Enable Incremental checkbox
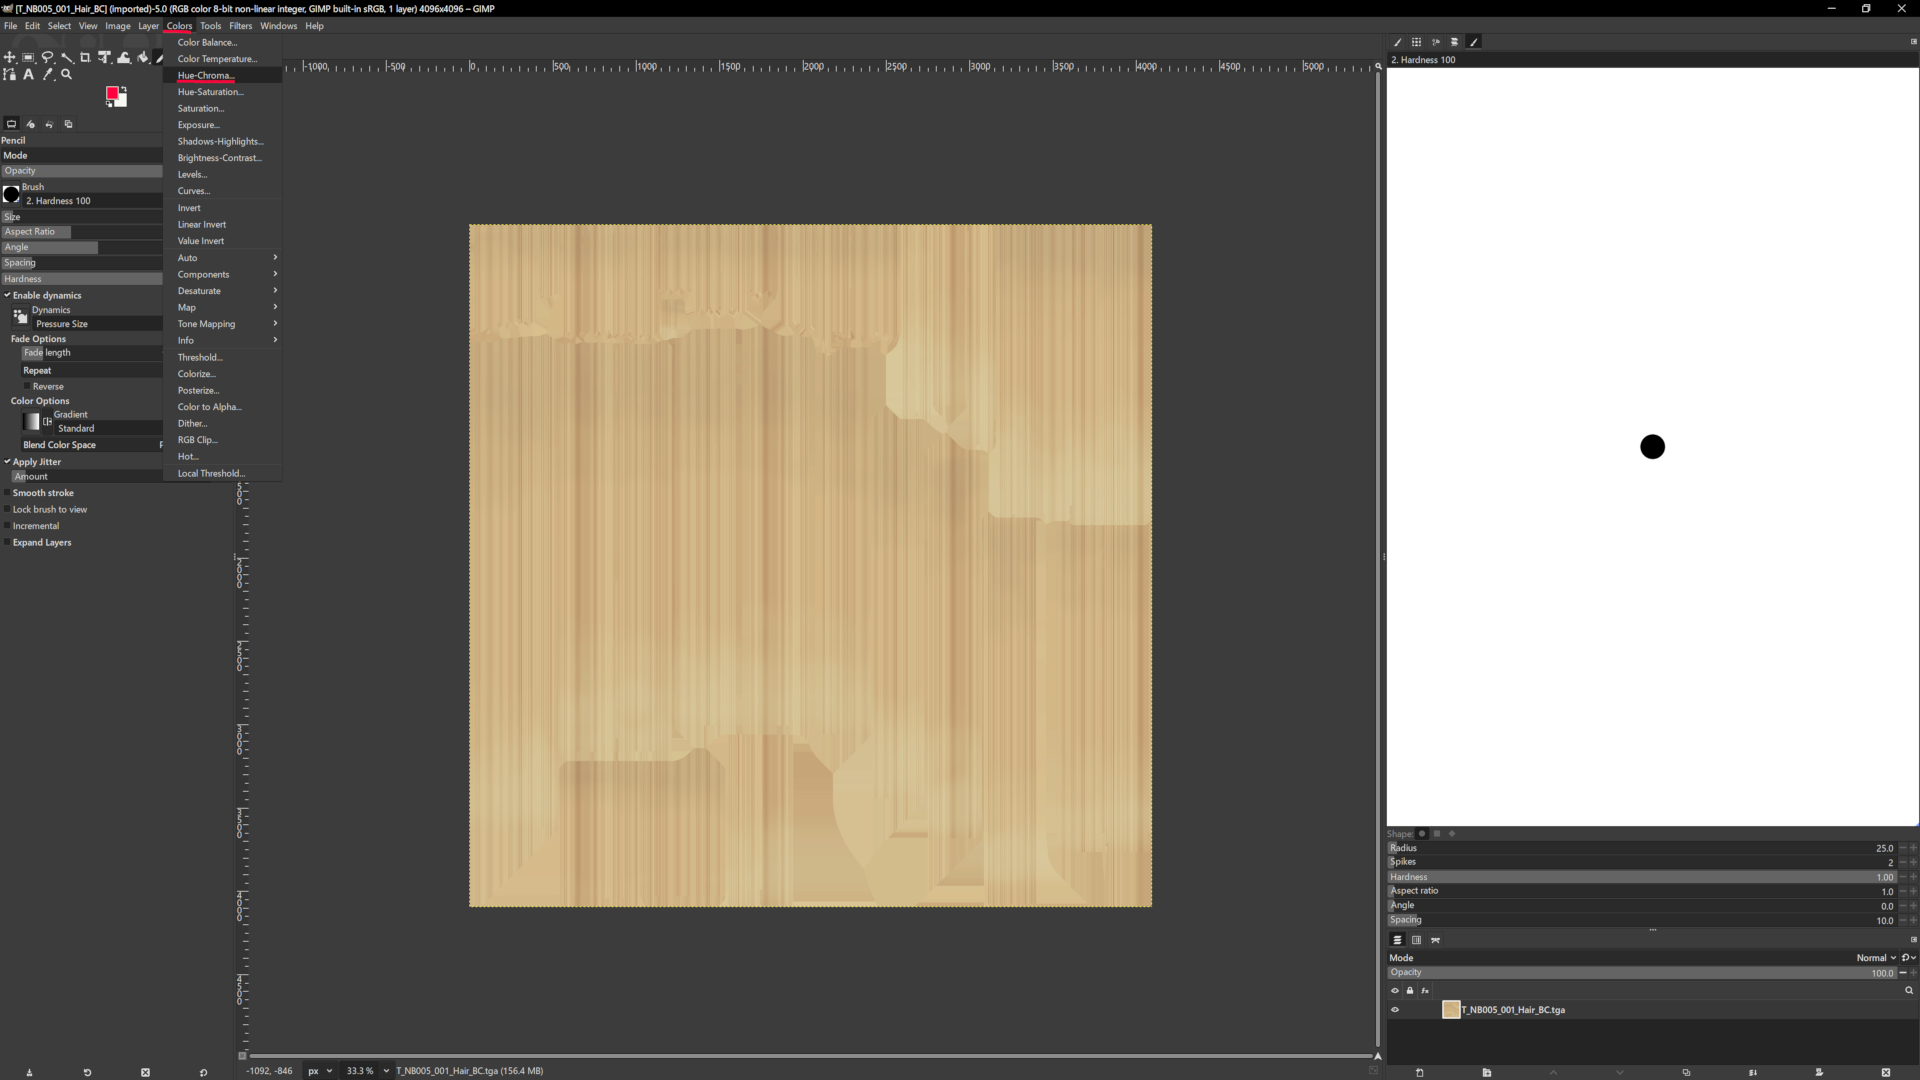This screenshot has width=1920, height=1080. [7, 526]
